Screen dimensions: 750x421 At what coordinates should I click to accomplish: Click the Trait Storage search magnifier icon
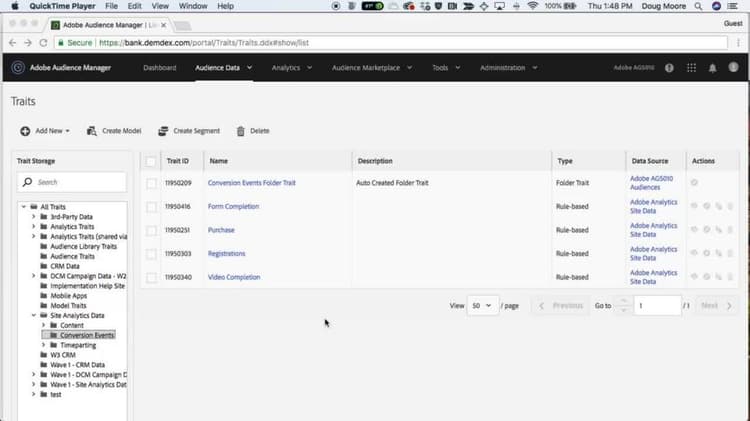point(28,182)
